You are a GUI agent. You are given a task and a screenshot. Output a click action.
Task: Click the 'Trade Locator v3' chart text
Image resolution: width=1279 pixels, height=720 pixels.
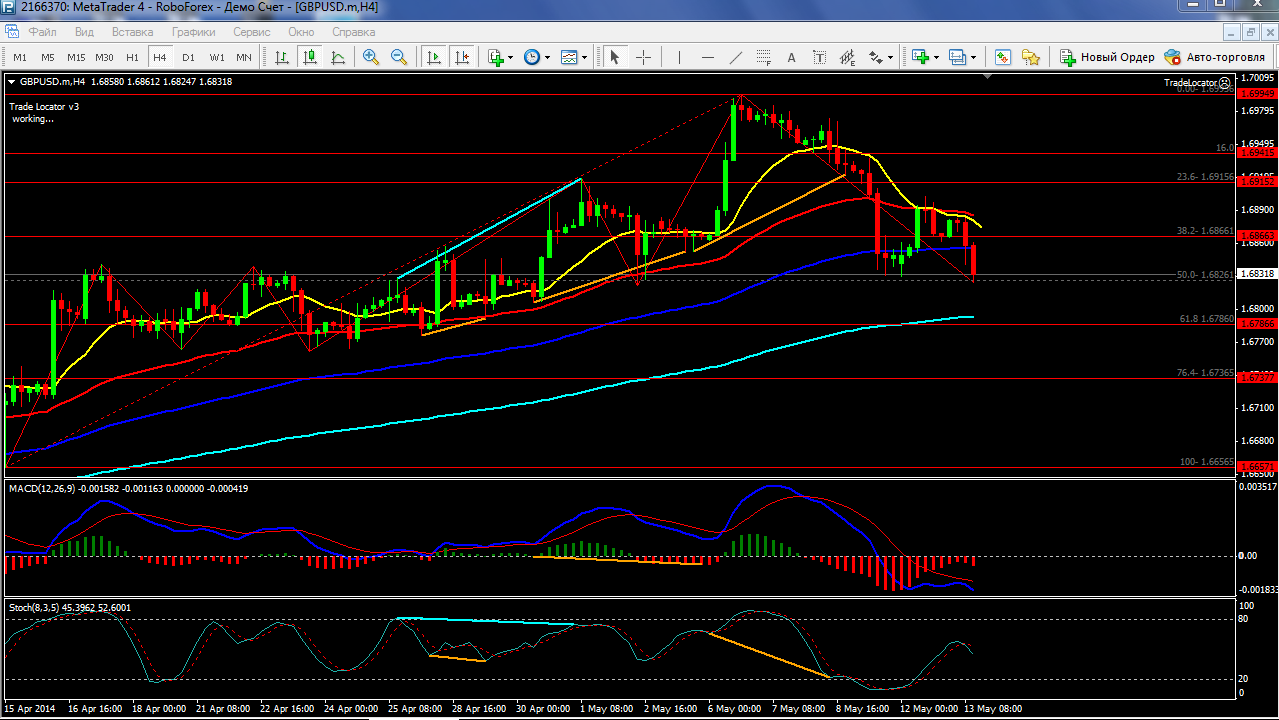44,106
